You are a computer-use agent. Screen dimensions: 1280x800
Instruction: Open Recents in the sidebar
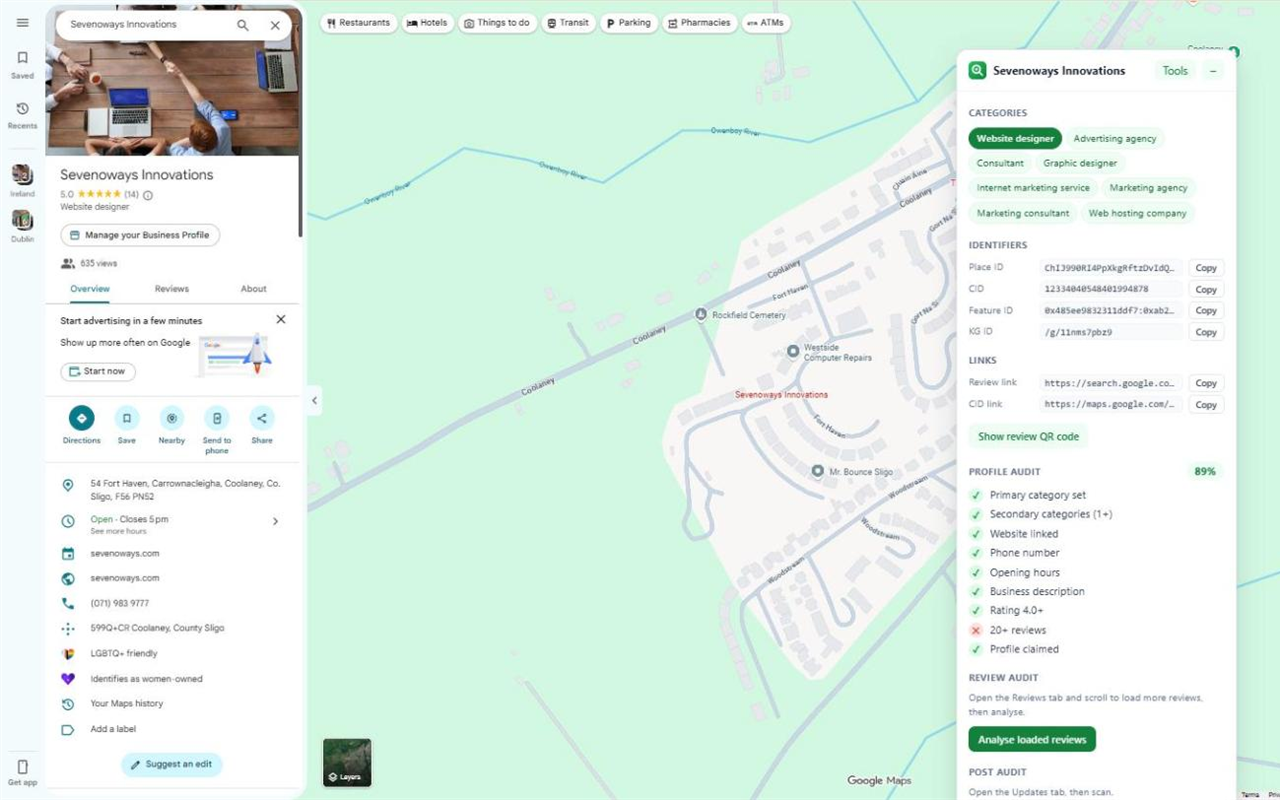(22, 115)
